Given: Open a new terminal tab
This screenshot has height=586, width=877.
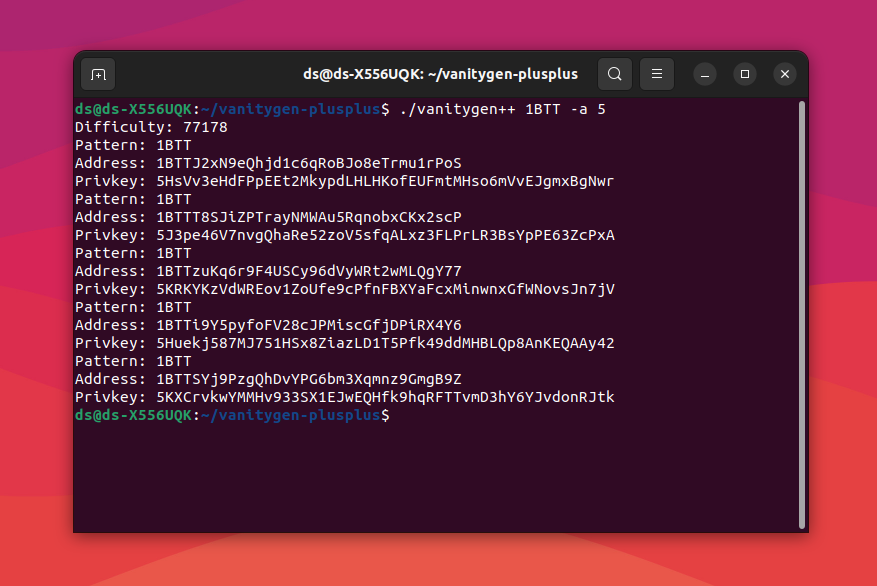Looking at the screenshot, I should click(x=98, y=74).
